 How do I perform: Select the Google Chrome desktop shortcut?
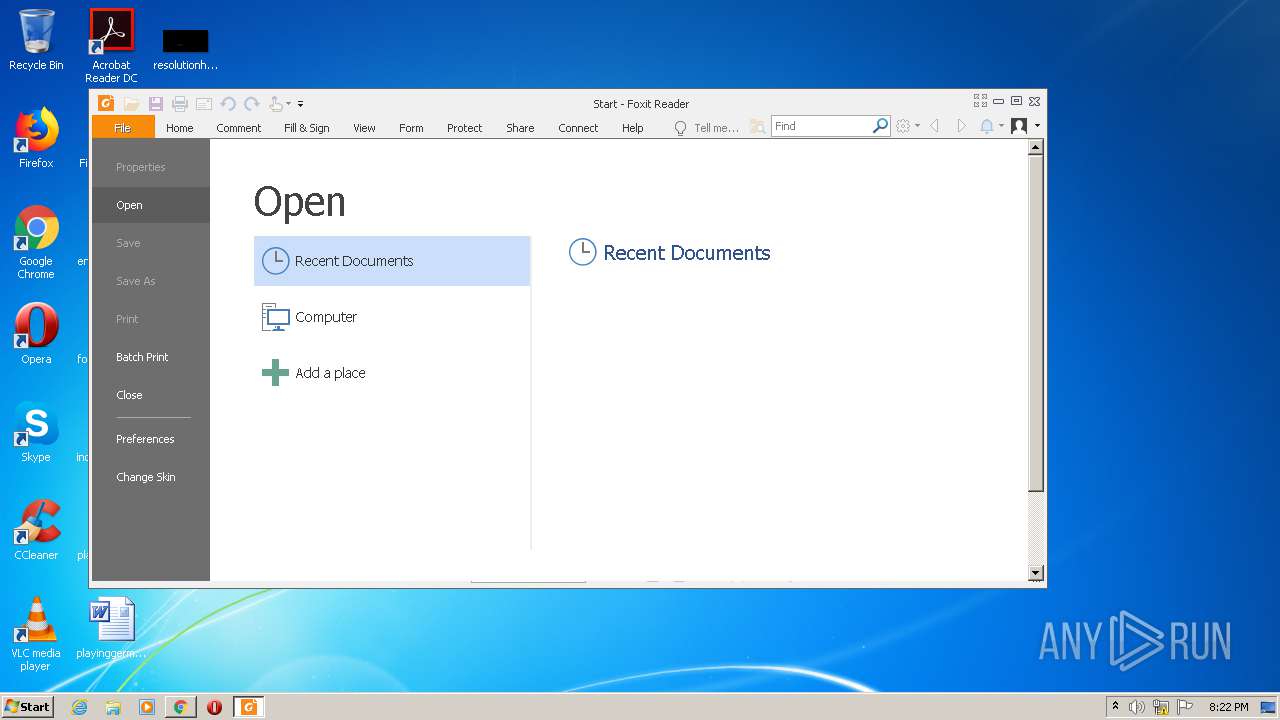[x=36, y=242]
